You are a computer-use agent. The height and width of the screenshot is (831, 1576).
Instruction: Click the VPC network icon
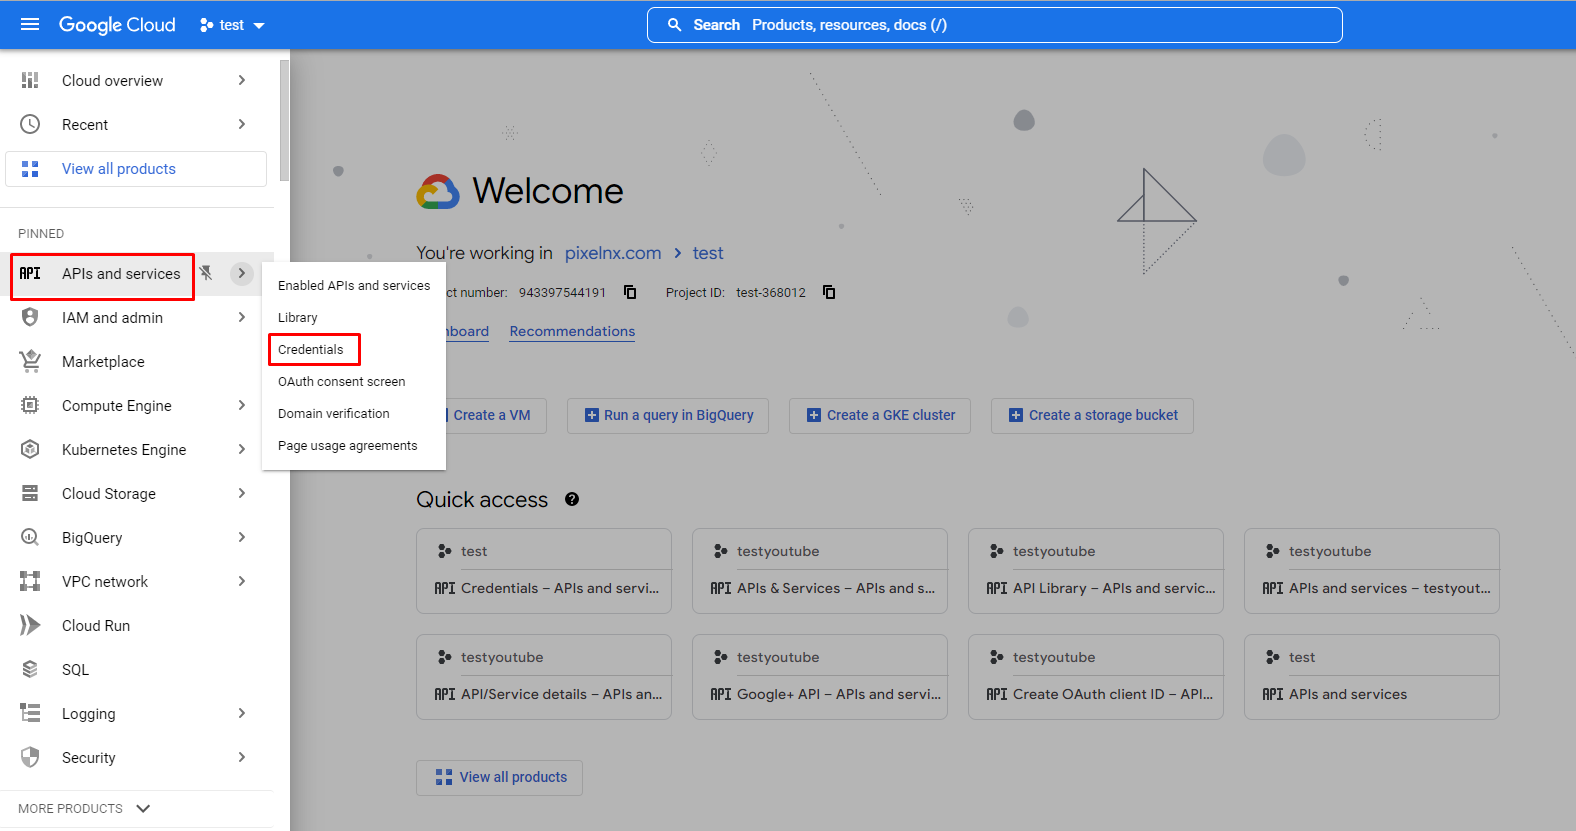pyautogui.click(x=30, y=581)
